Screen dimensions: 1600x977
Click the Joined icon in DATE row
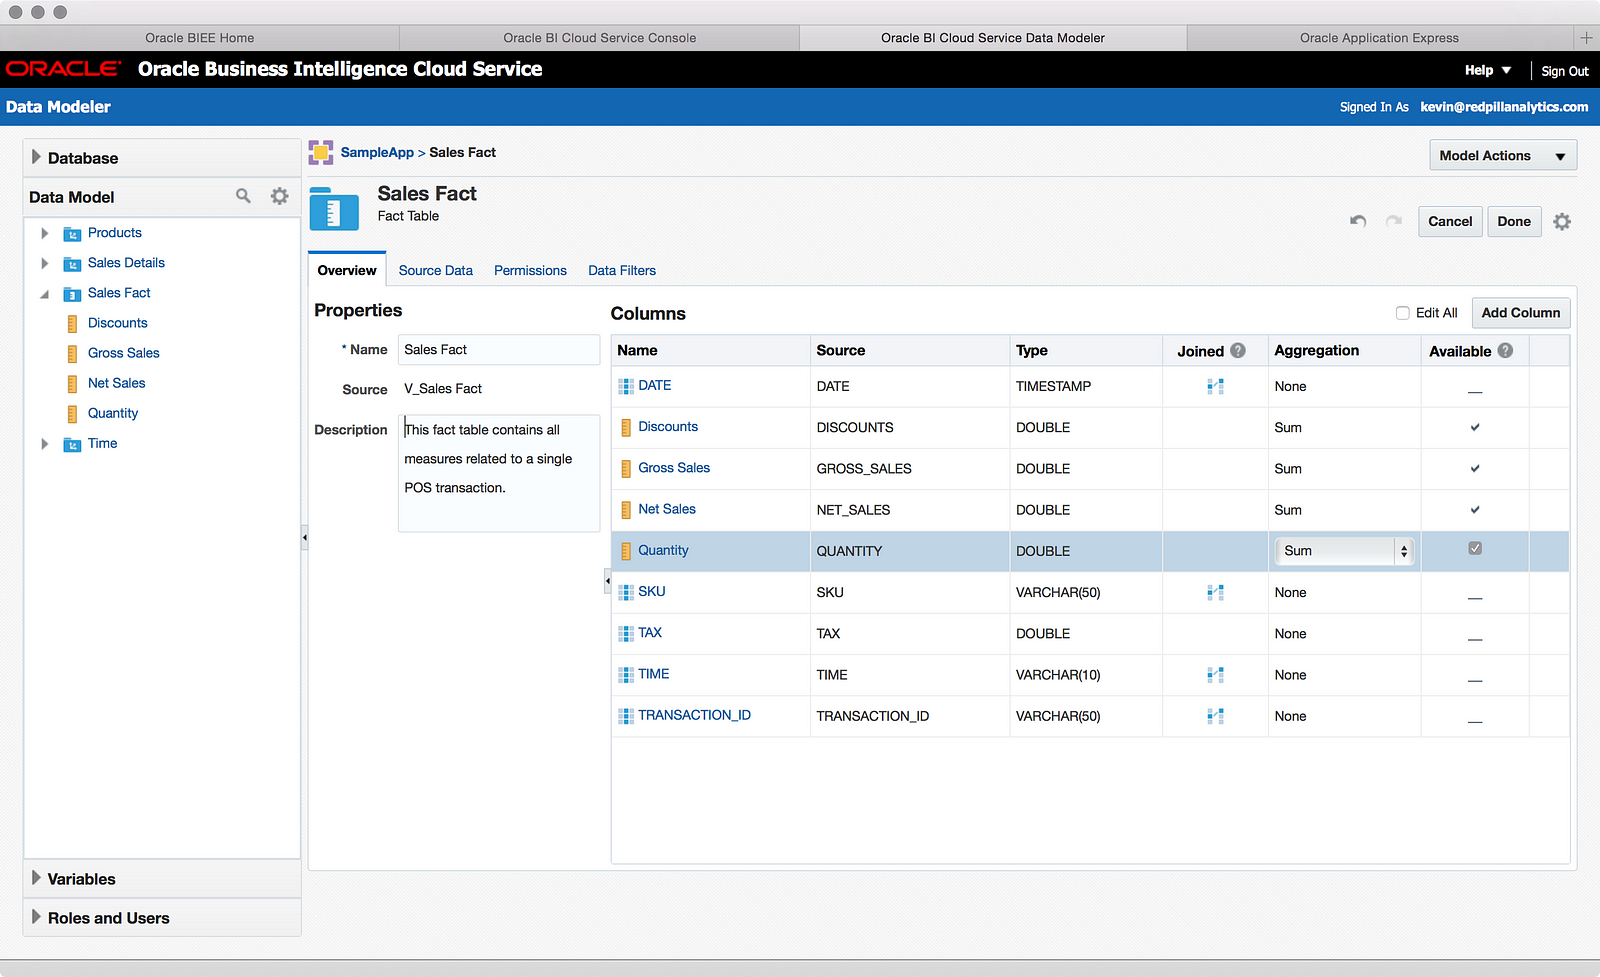tap(1215, 387)
